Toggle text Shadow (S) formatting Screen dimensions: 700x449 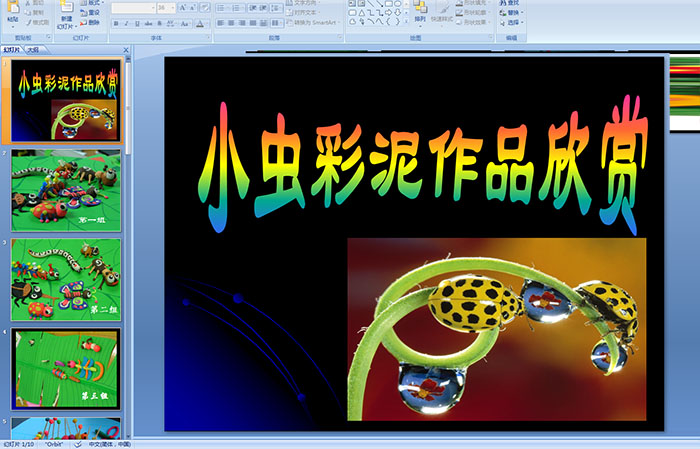[x=159, y=23]
